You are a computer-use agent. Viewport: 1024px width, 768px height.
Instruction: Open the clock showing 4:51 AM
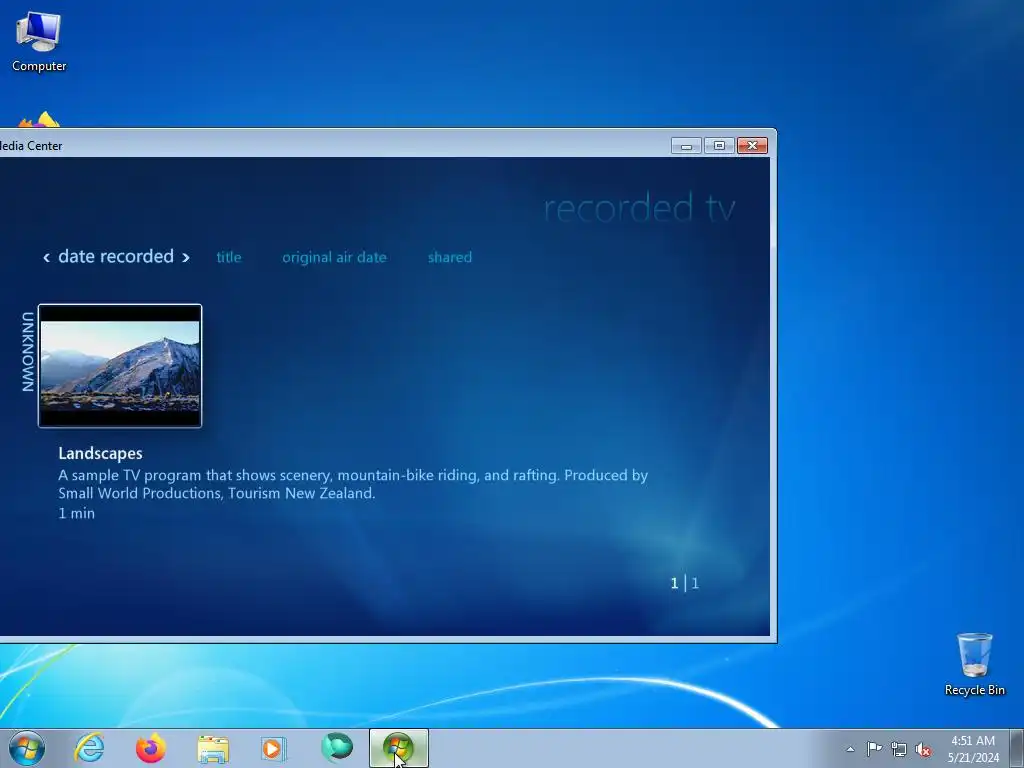point(973,749)
